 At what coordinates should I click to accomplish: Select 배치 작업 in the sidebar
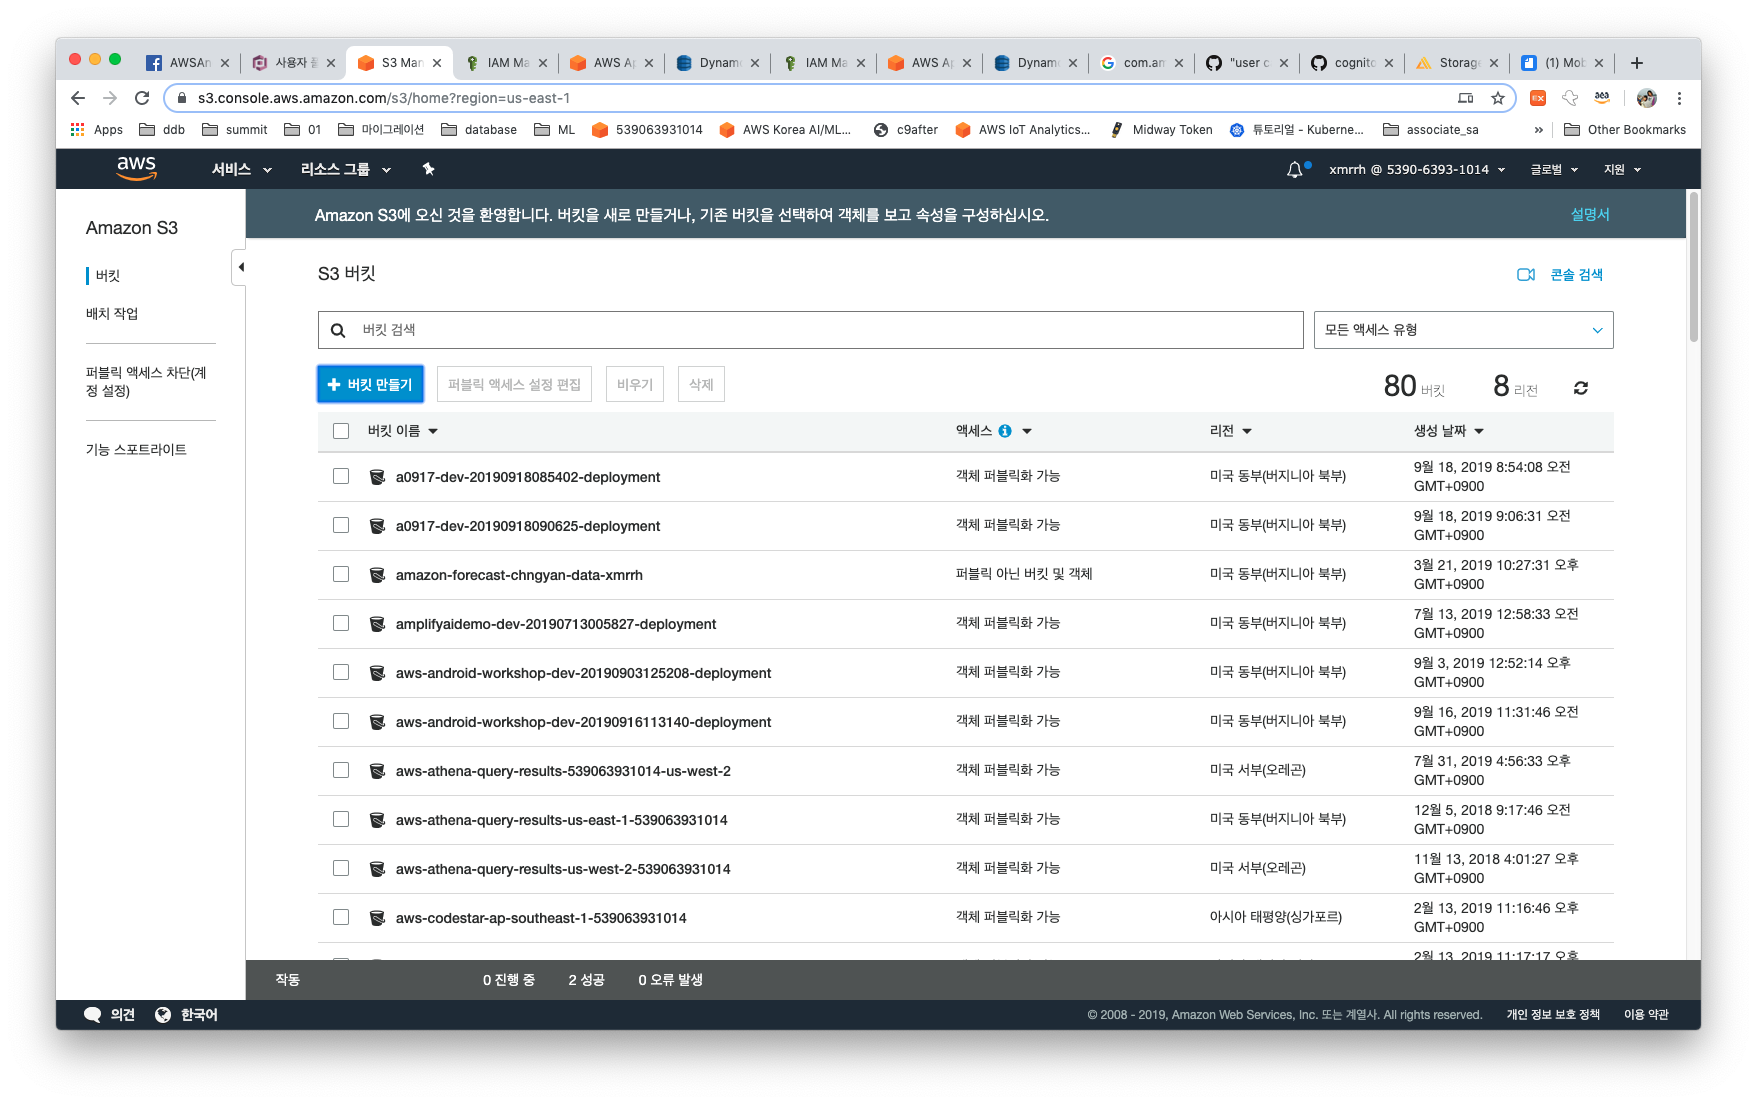click(112, 314)
